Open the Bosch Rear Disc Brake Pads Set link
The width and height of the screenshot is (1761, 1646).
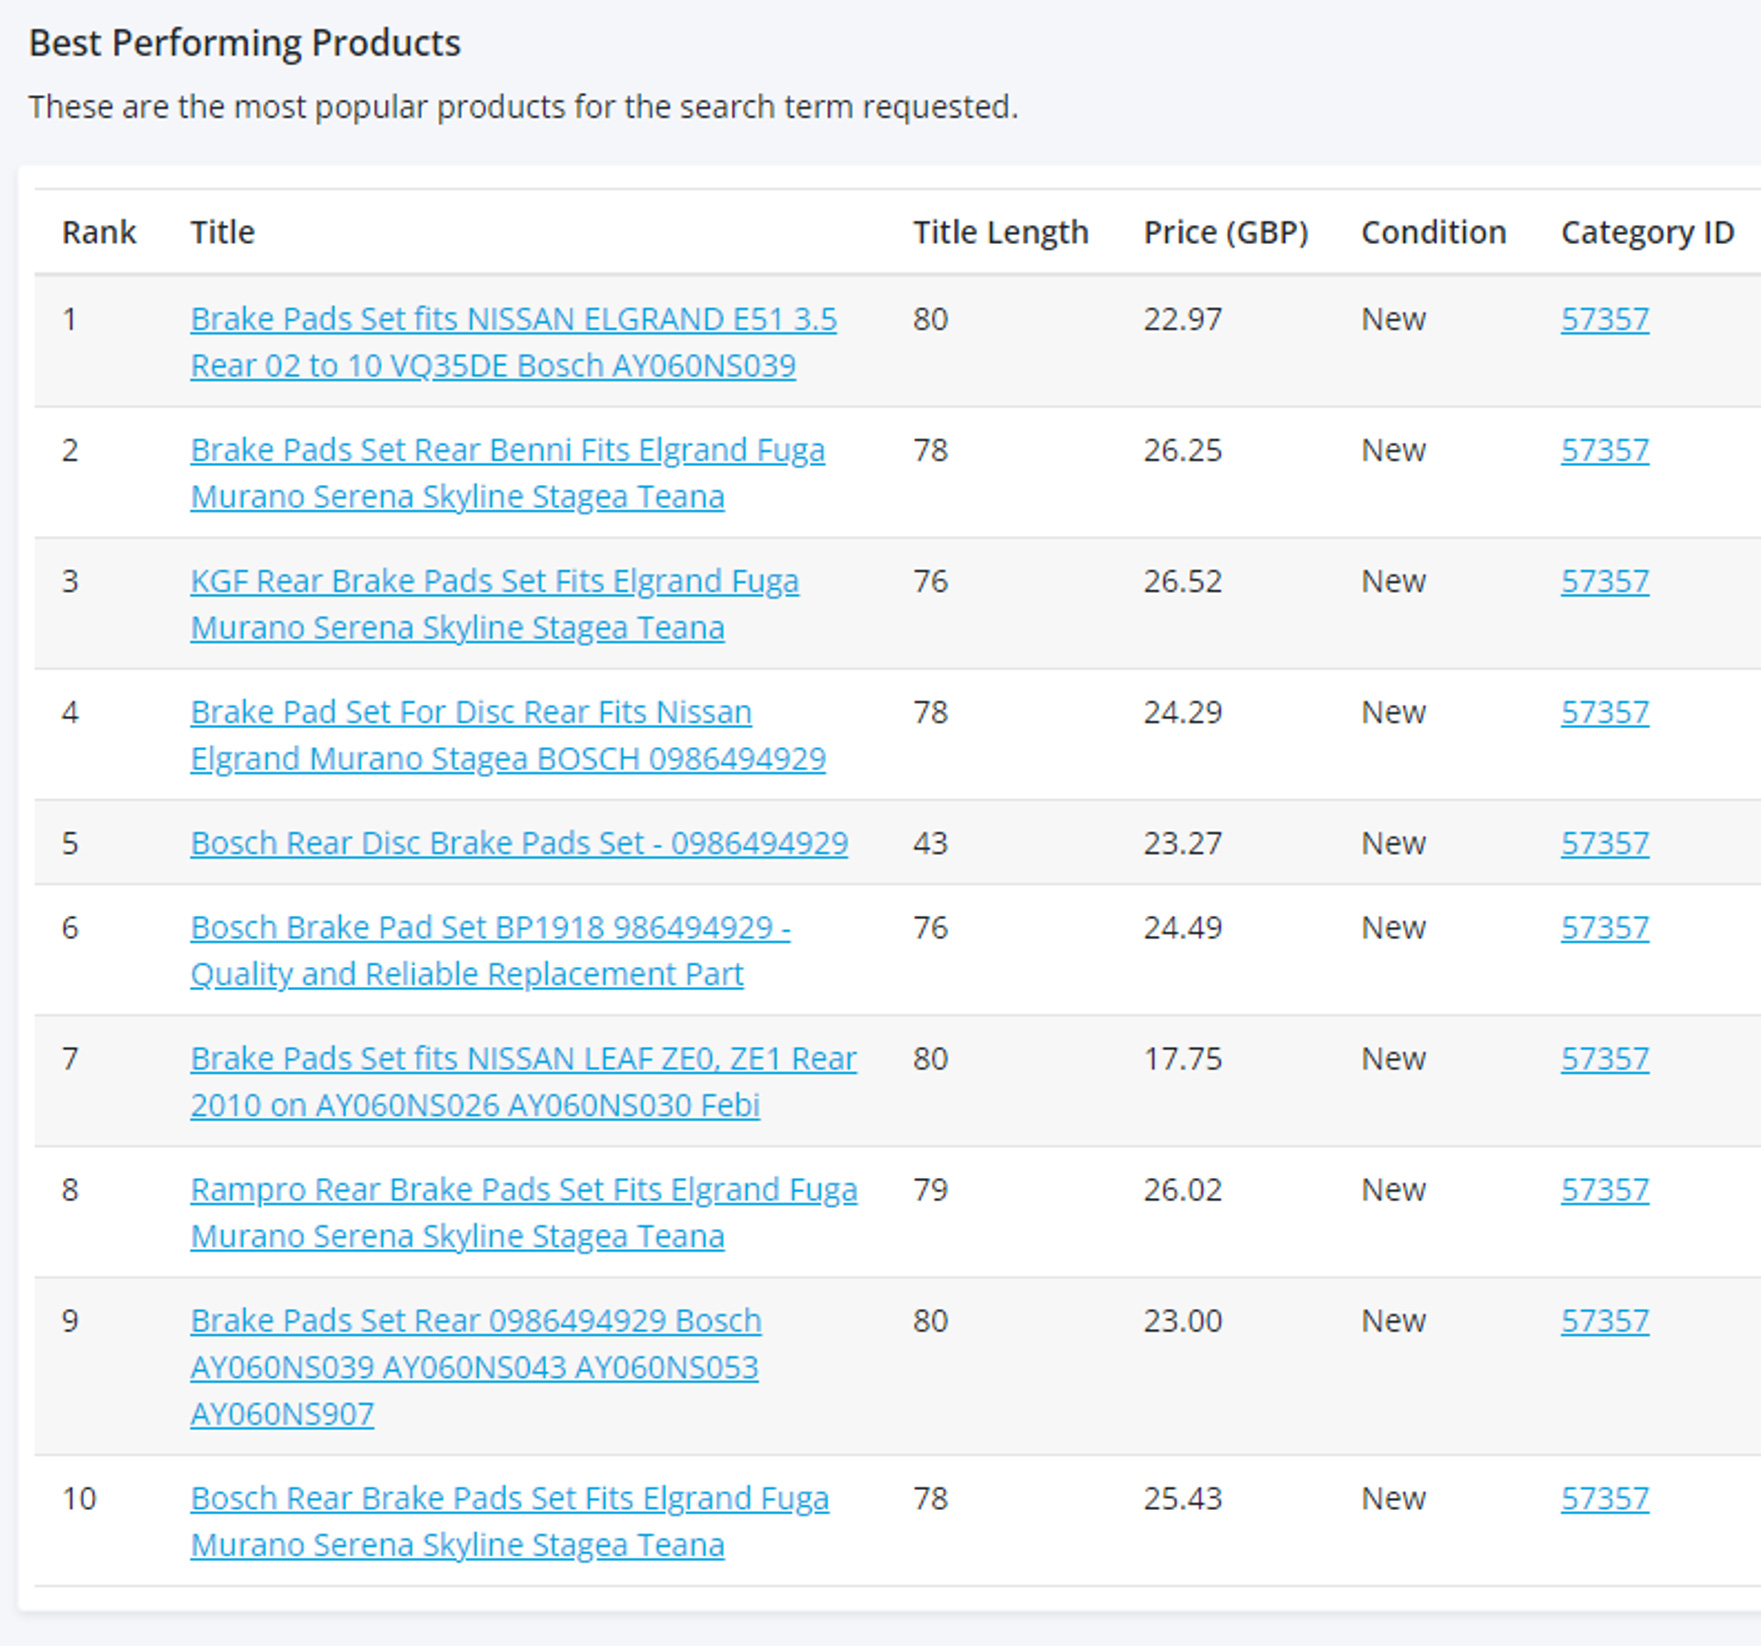click(x=519, y=843)
